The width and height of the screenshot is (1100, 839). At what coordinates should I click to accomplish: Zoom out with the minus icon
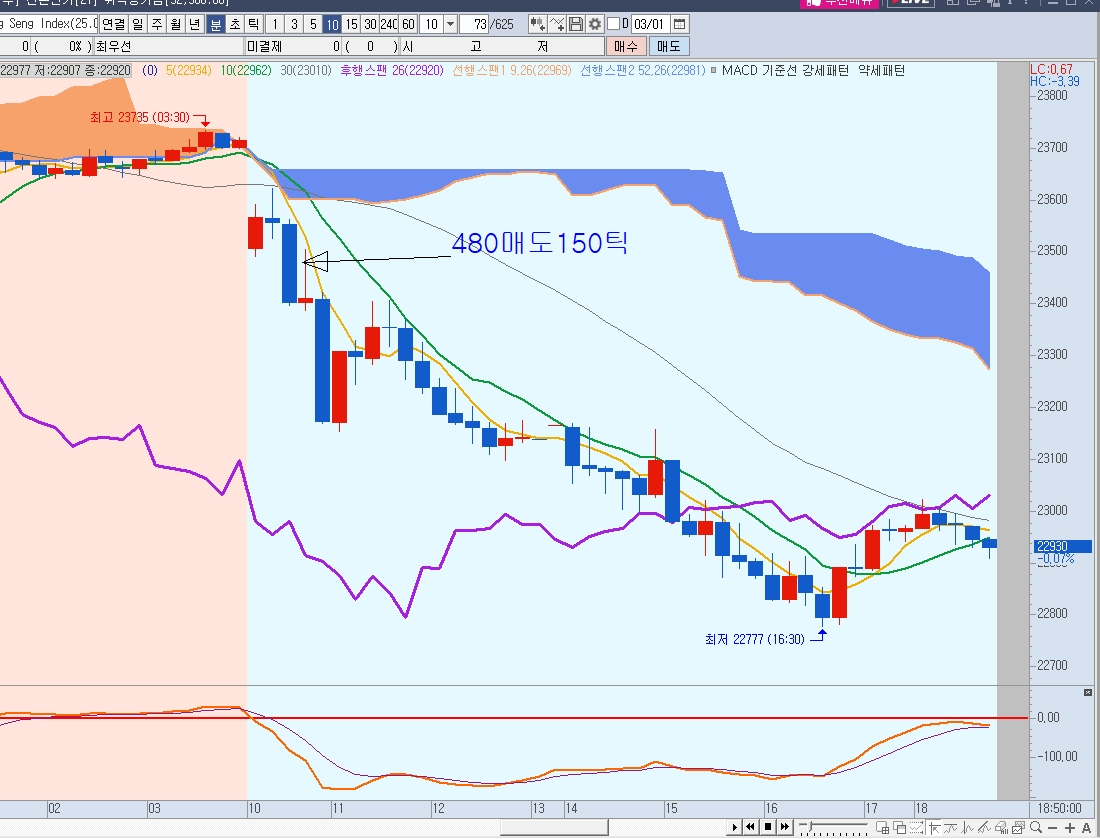(x=1054, y=827)
